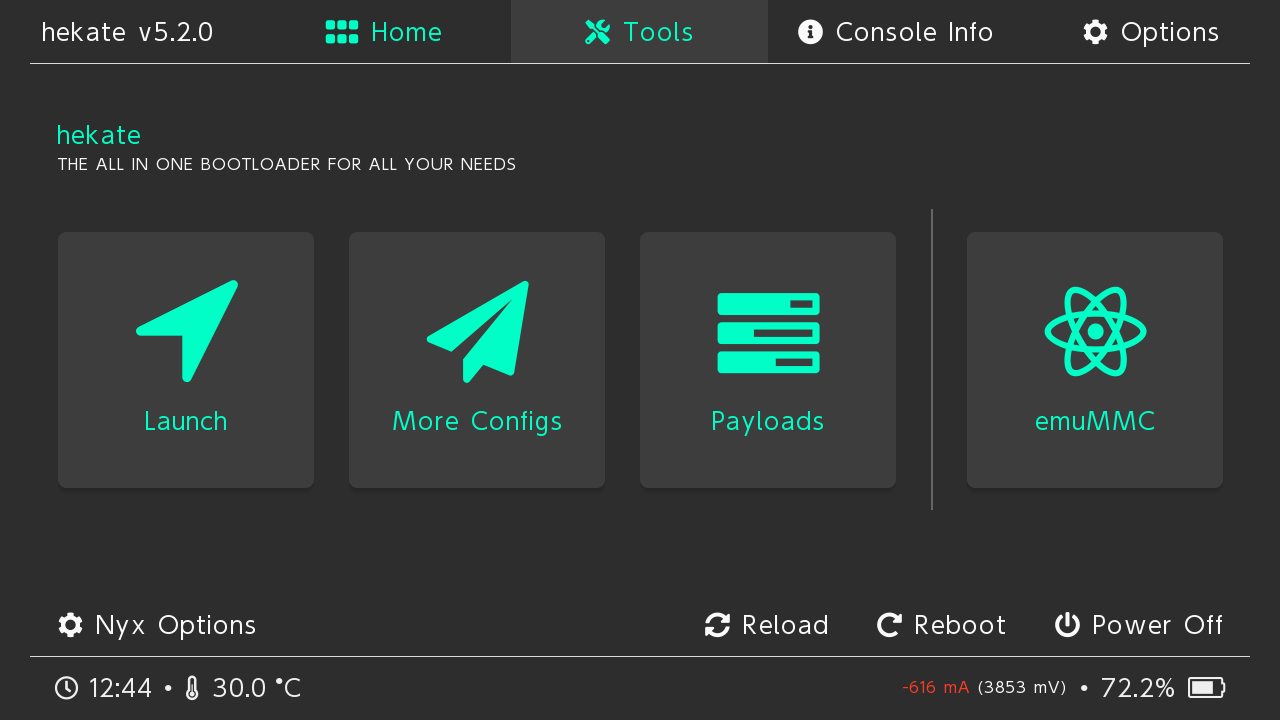The image size is (1280, 720).
Task: Go to the Options tab
Action: [1151, 32]
